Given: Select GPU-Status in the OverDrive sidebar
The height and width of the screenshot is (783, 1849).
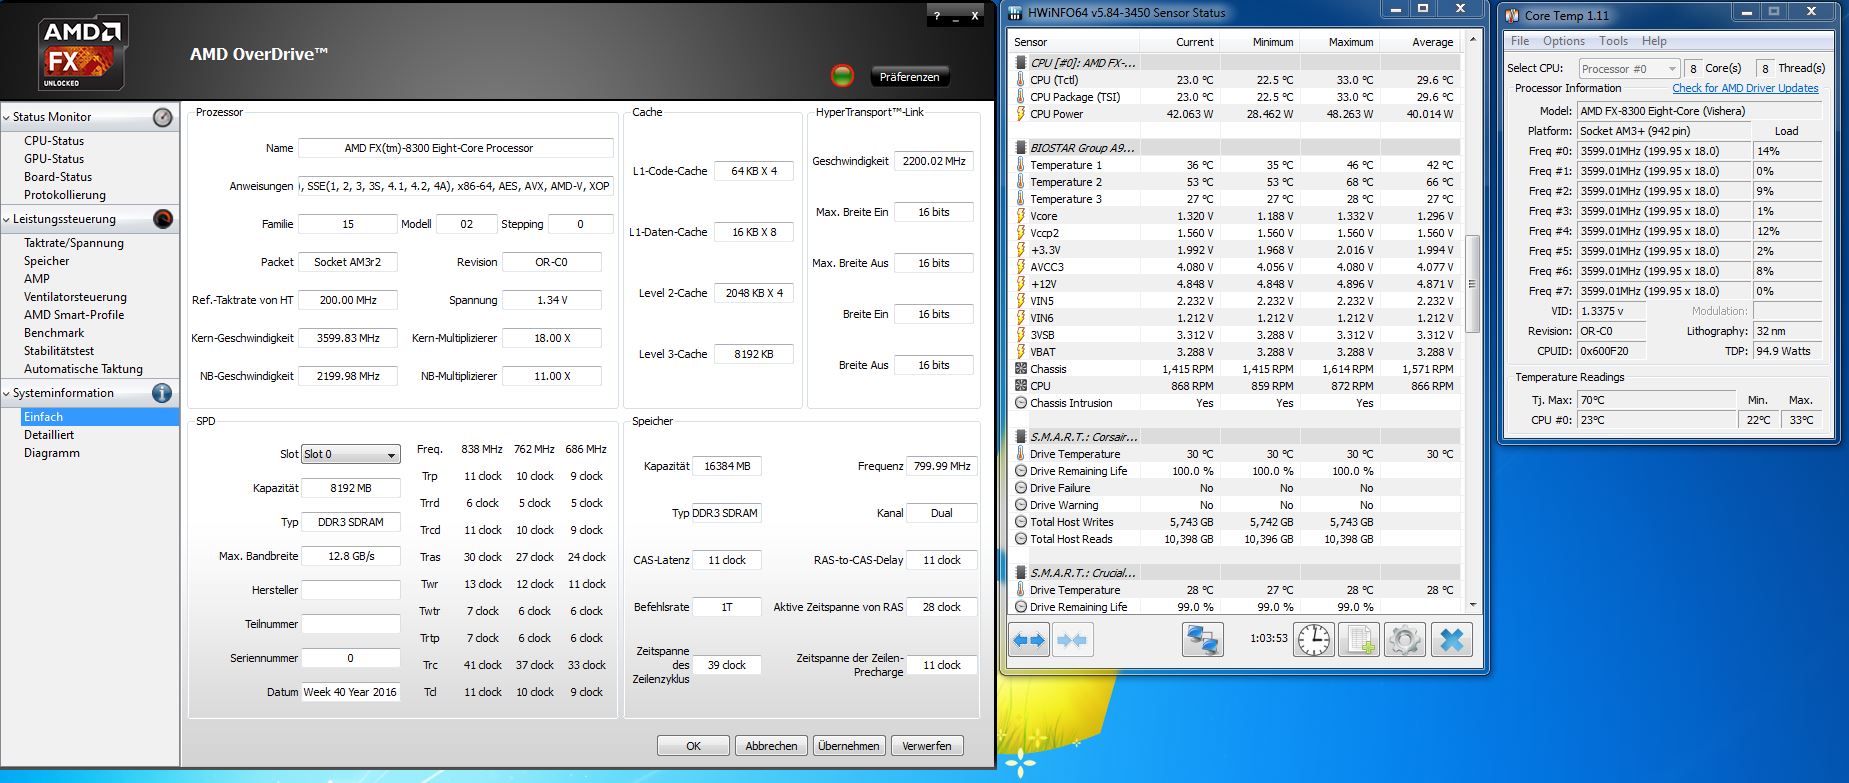Looking at the screenshot, I should (54, 159).
